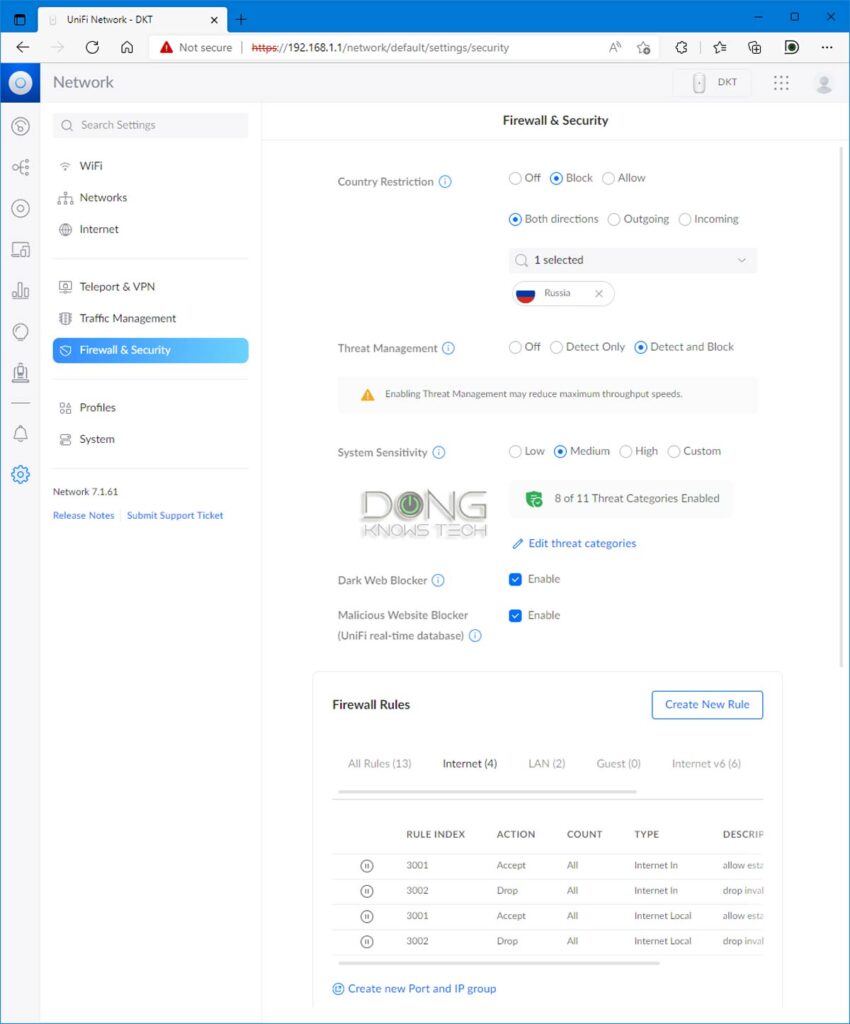This screenshot has height=1024, width=850.
Task: Click the Create New Rule button
Action: click(707, 705)
